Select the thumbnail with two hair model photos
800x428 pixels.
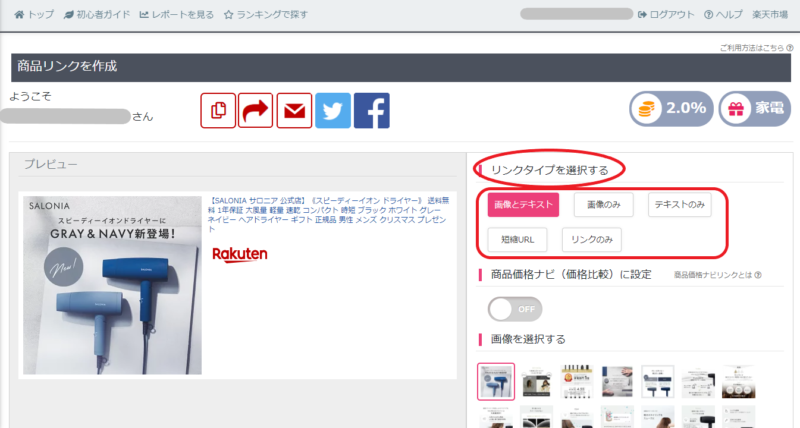click(536, 382)
